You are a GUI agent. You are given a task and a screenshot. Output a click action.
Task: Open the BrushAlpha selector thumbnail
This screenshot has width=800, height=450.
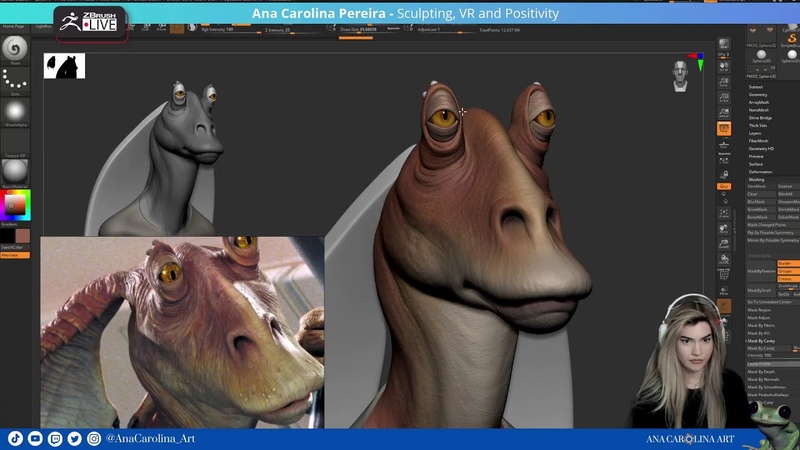point(15,111)
